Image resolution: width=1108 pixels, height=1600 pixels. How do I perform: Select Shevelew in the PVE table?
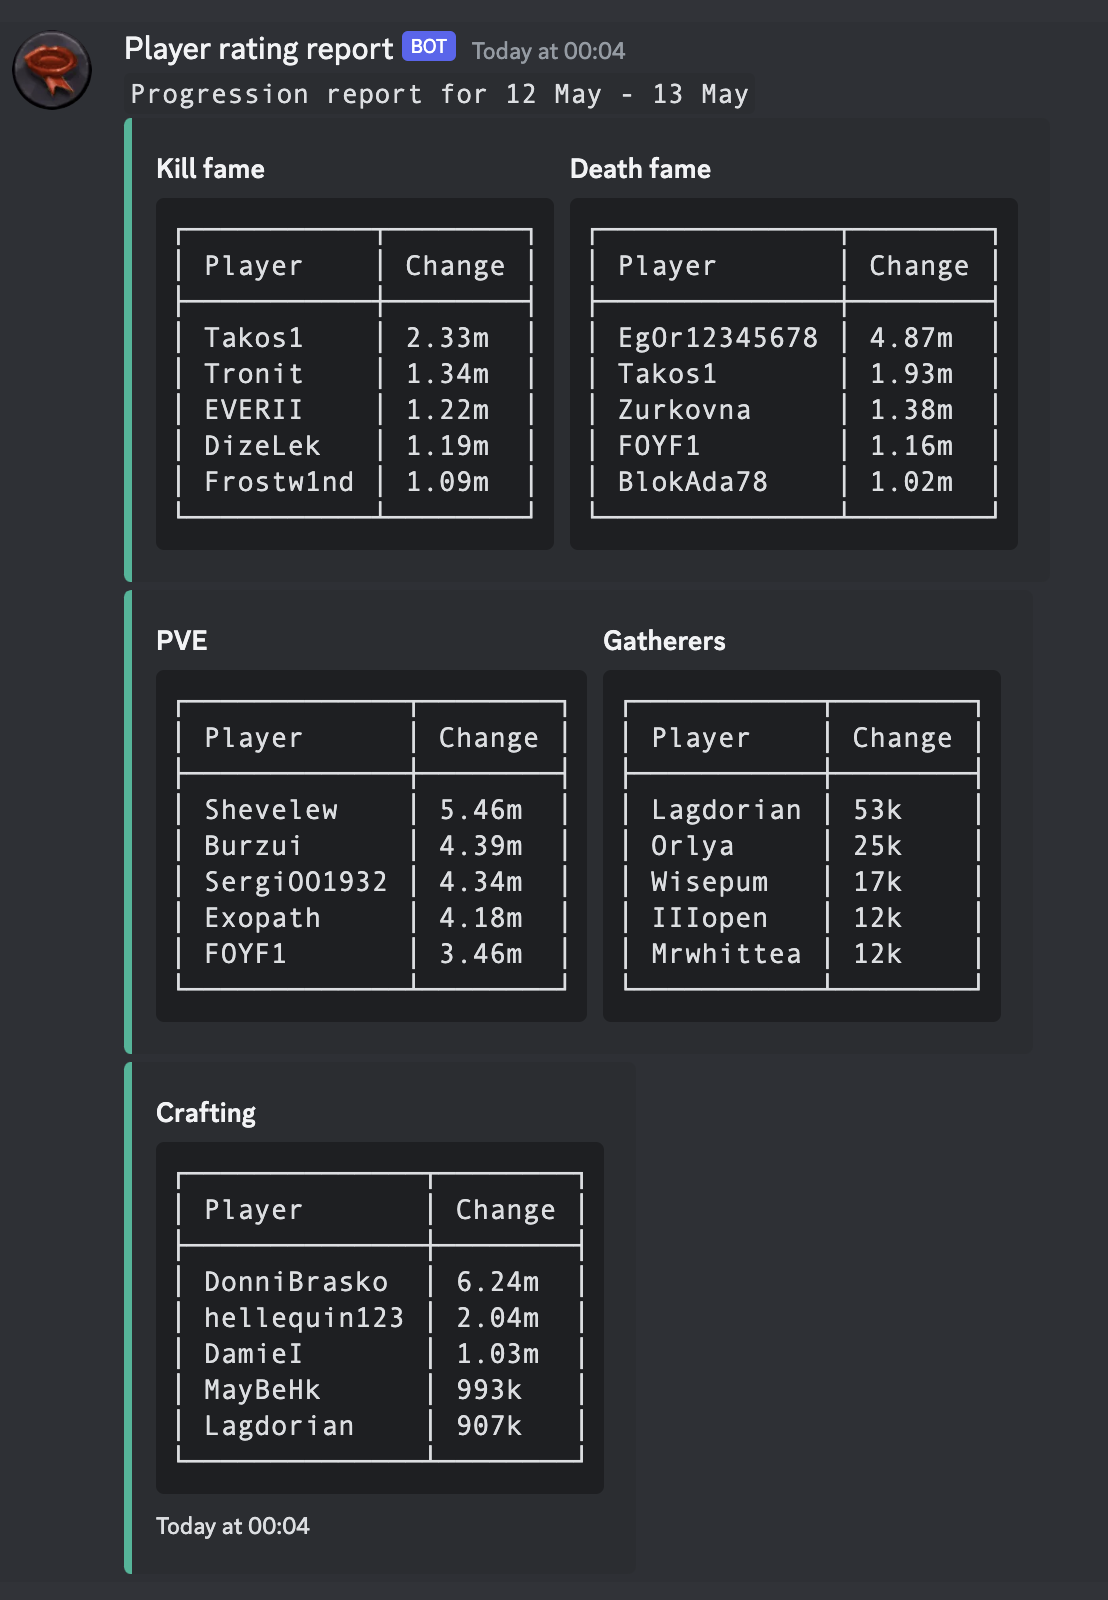click(271, 810)
